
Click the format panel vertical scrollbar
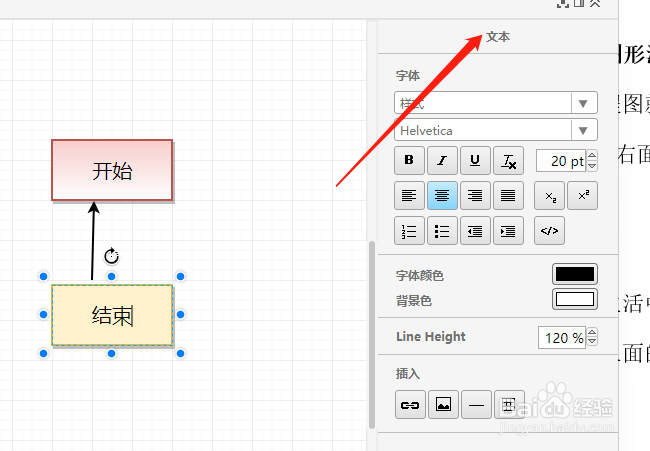click(x=371, y=335)
